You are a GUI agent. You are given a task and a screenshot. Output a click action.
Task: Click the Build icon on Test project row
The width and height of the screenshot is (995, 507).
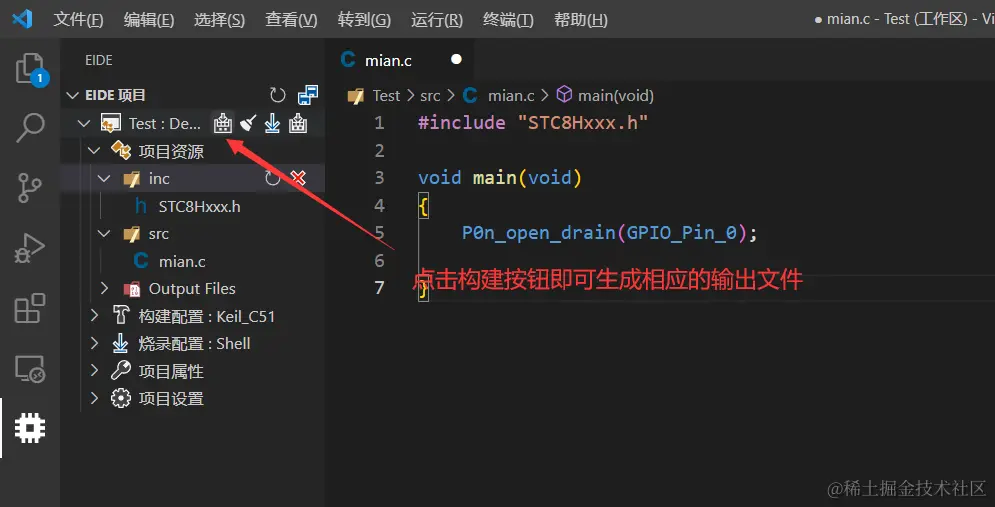pyautogui.click(x=222, y=123)
